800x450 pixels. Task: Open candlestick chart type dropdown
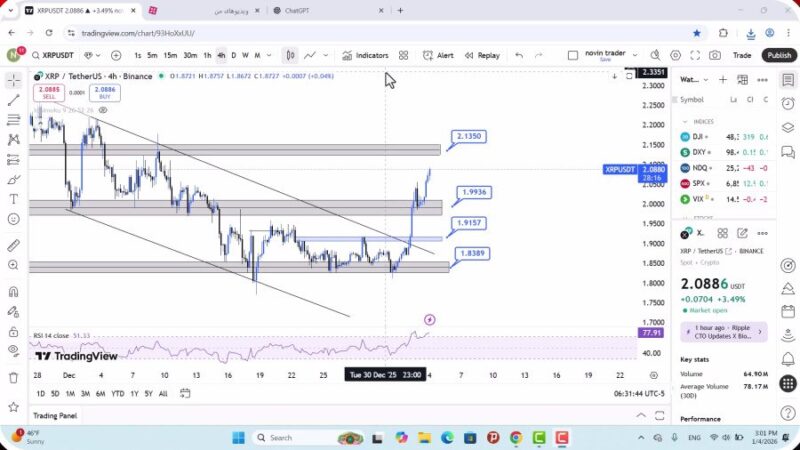pos(290,55)
